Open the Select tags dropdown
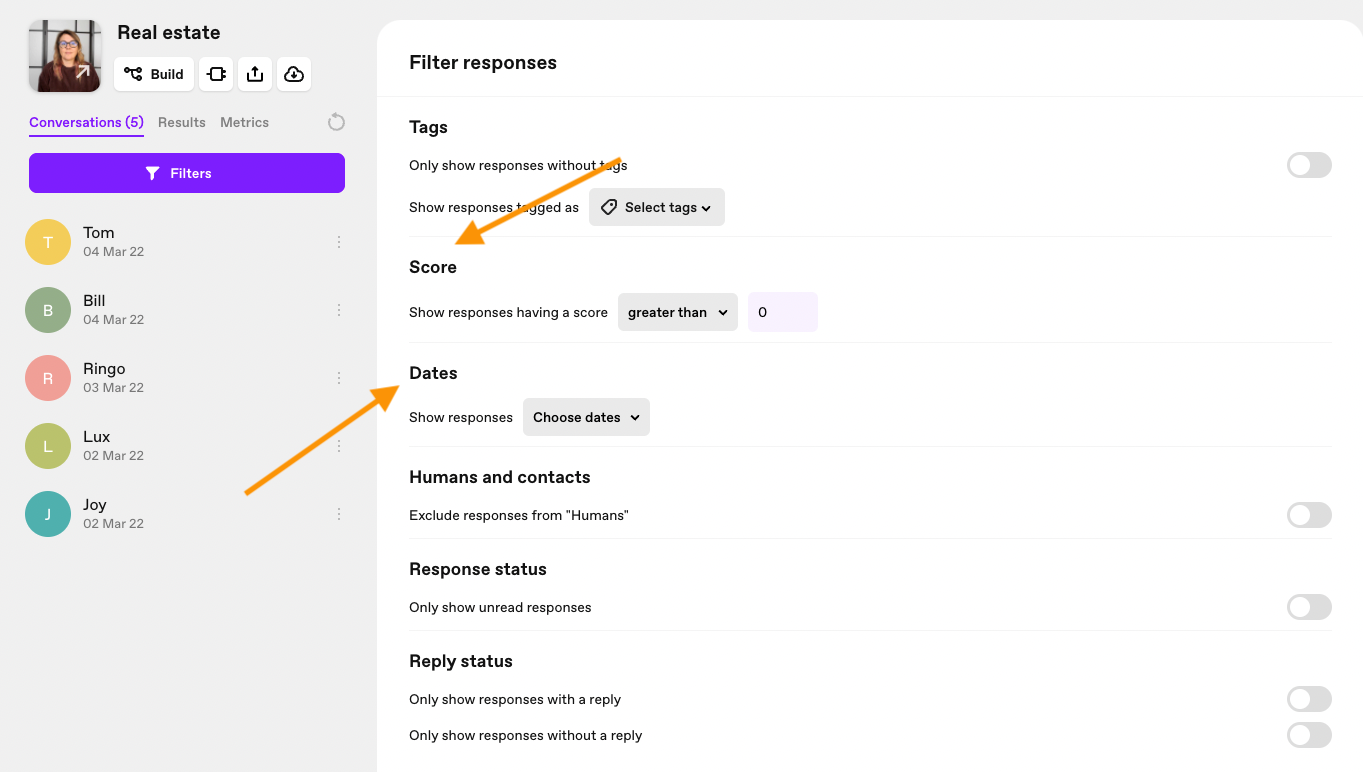 657,207
